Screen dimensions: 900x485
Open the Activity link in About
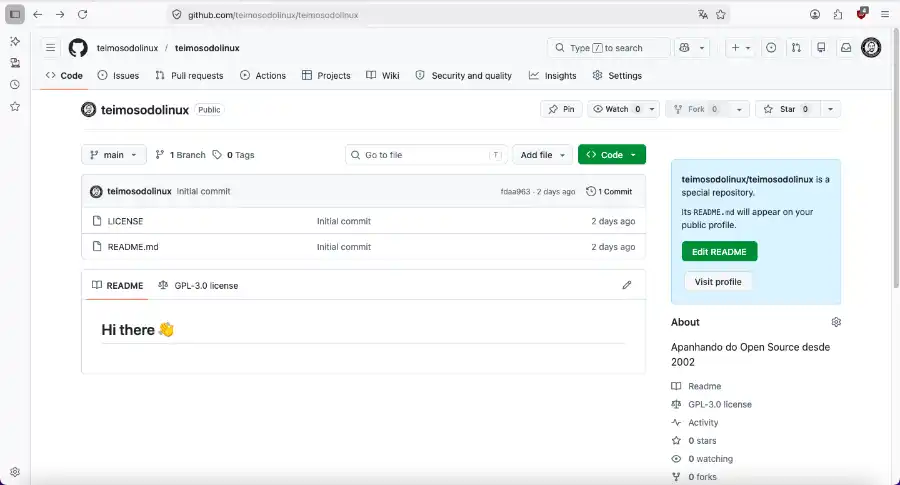point(703,422)
